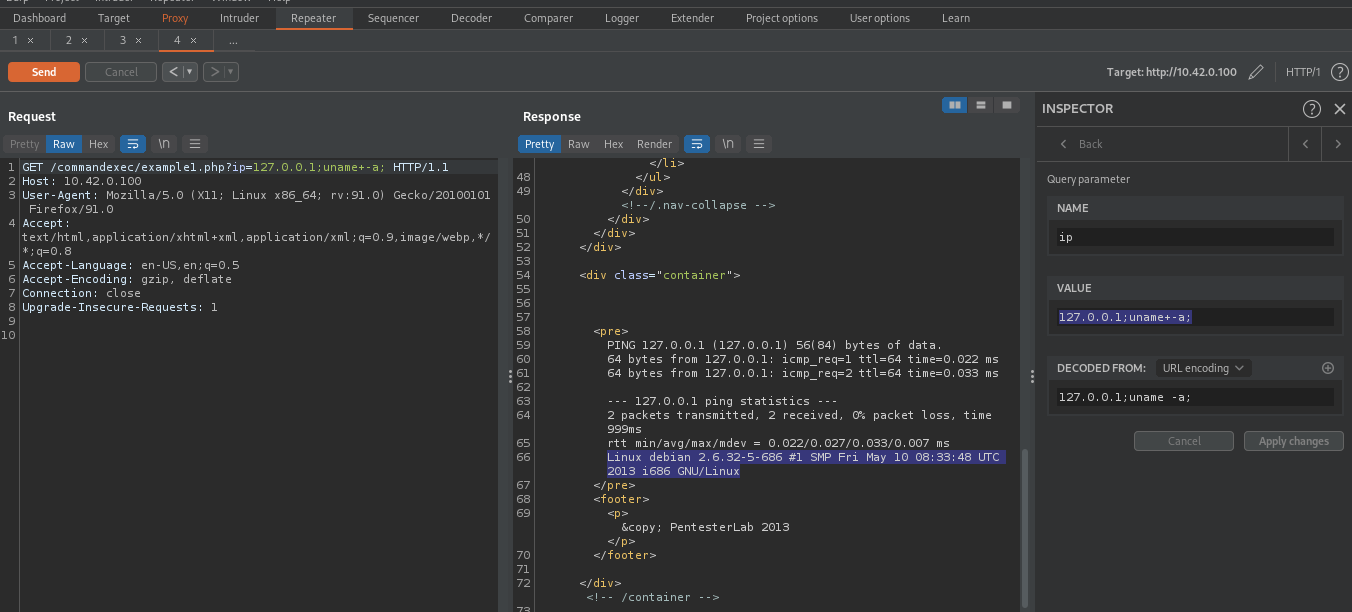Close Repeater tab 3
Screen dimensions: 1352x612
pos(138,40)
